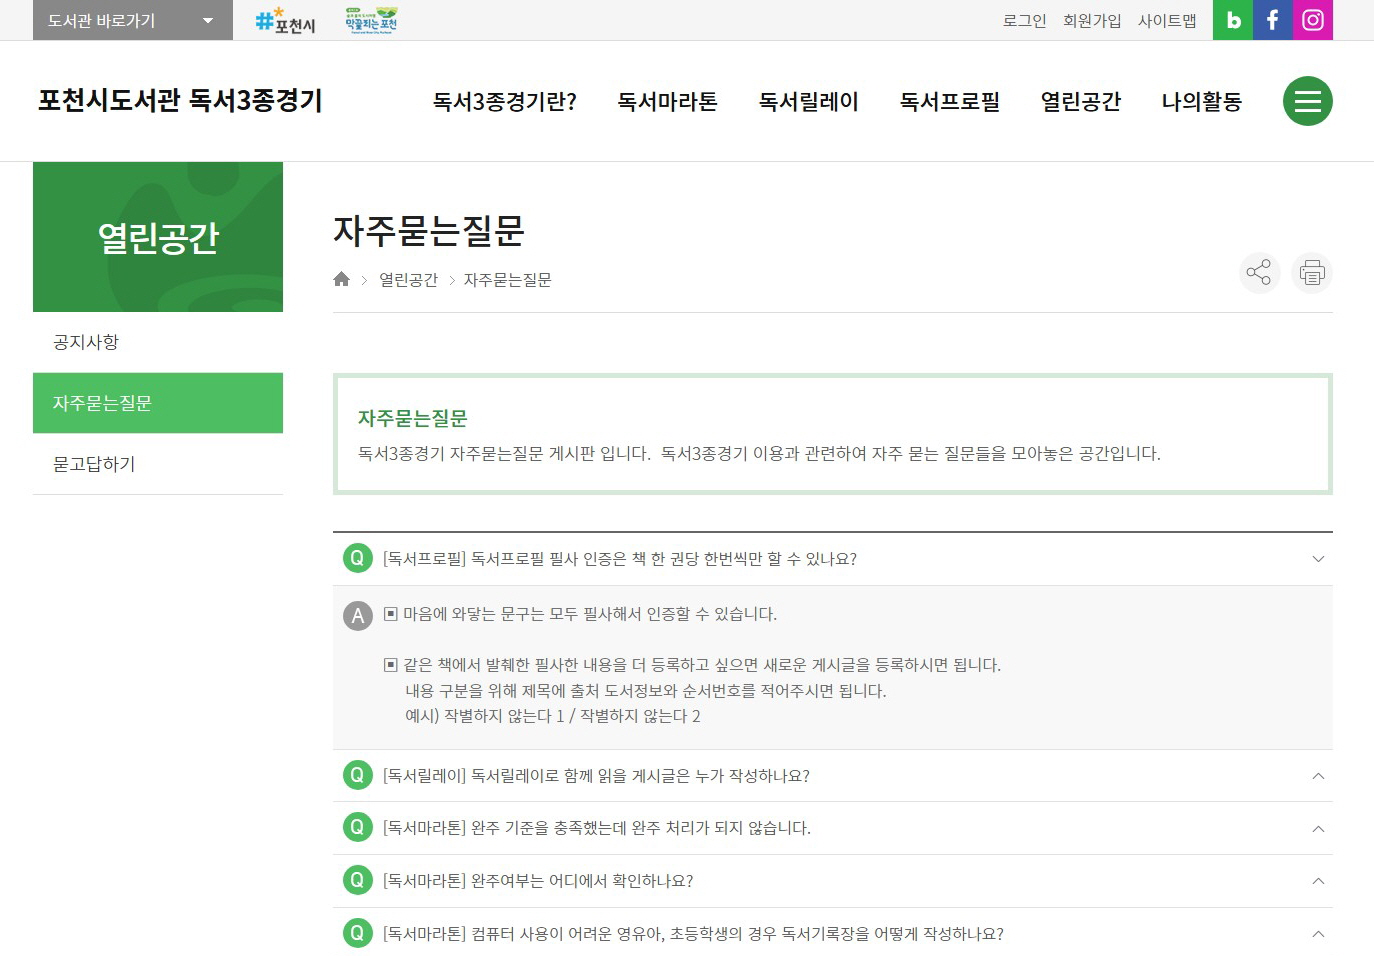Click the 로그인 link

[x=1023, y=21]
